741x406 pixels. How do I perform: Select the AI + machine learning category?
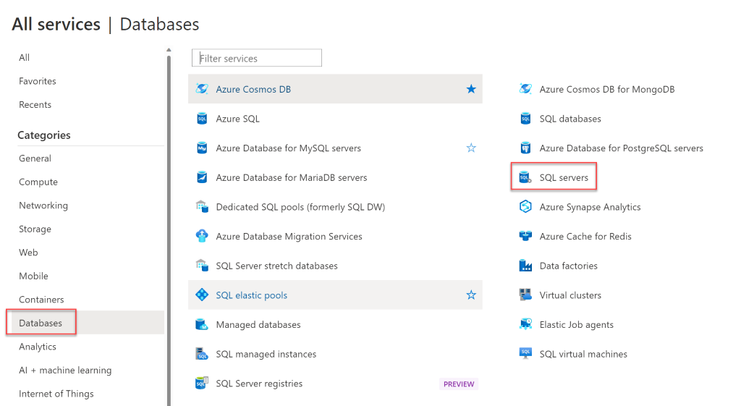(65, 370)
